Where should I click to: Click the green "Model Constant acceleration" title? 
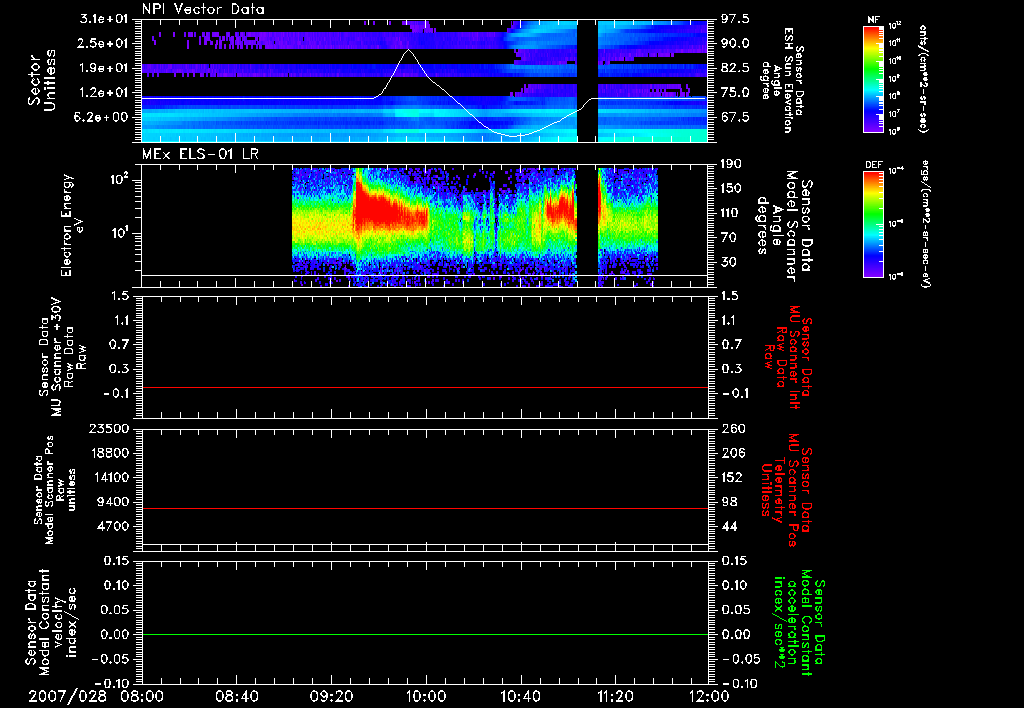click(x=797, y=622)
